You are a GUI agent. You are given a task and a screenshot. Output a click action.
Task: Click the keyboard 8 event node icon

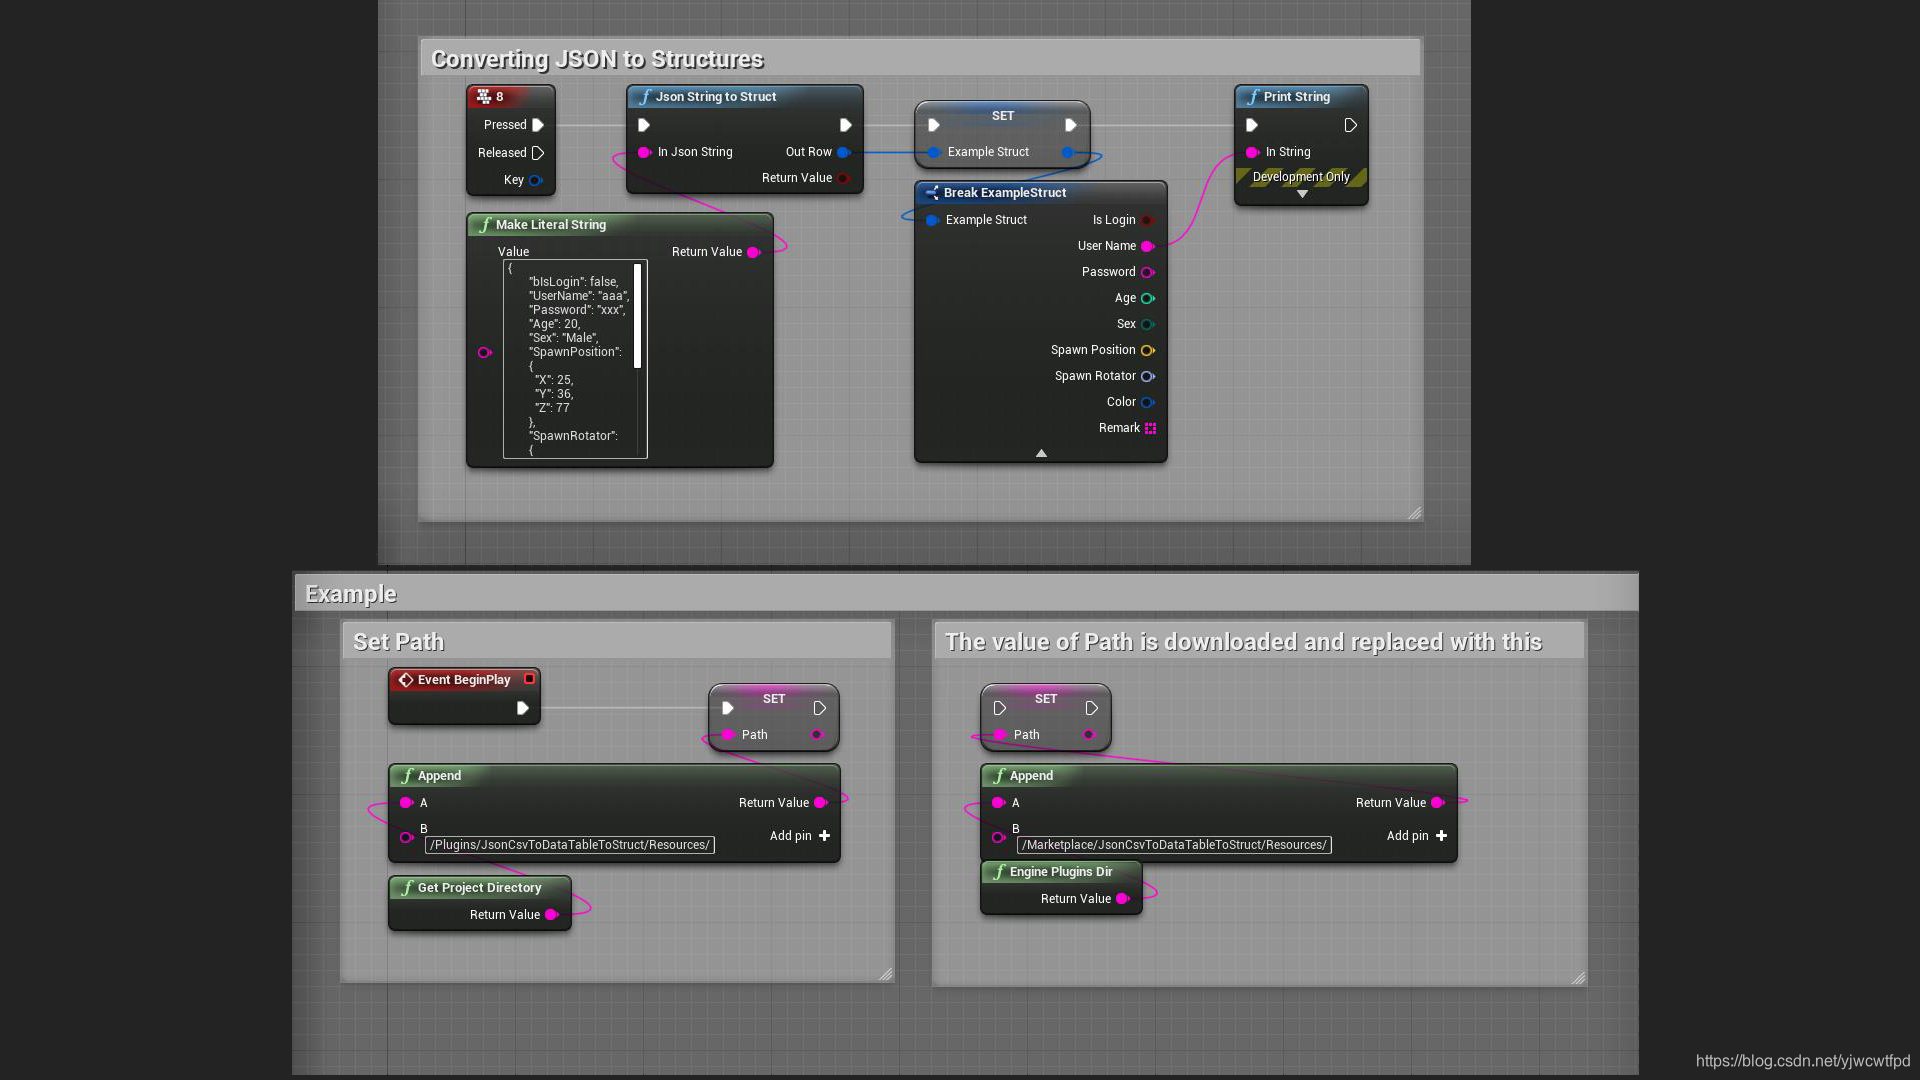[x=484, y=97]
